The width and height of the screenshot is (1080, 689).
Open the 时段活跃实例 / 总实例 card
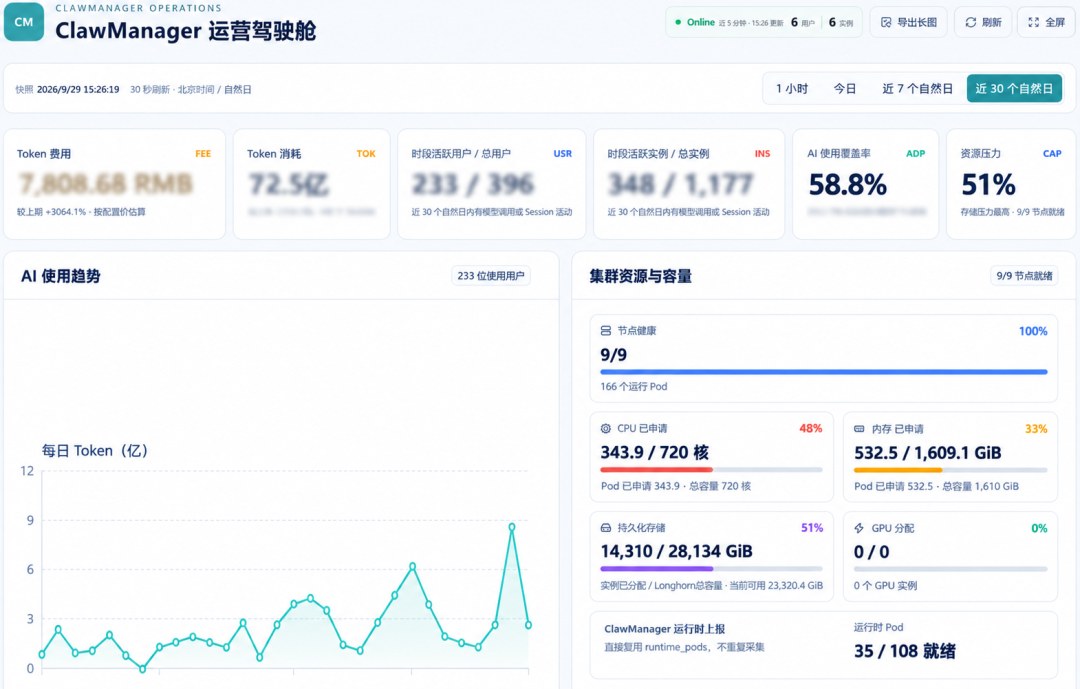(689, 184)
